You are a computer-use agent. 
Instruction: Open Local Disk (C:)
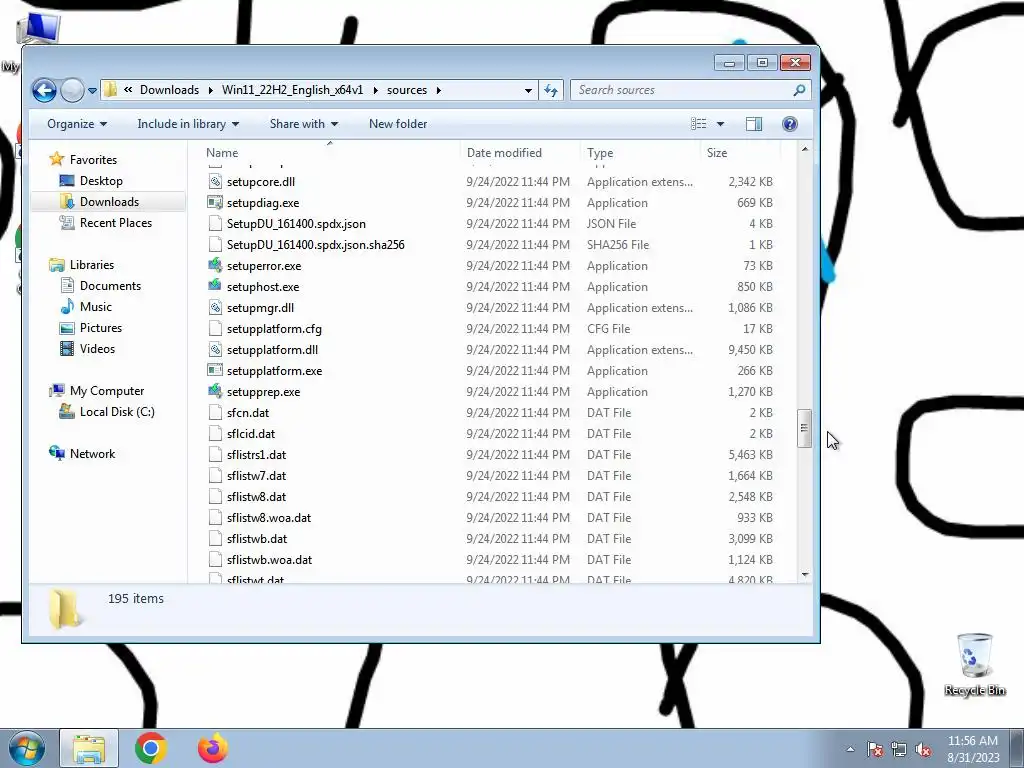click(x=117, y=411)
